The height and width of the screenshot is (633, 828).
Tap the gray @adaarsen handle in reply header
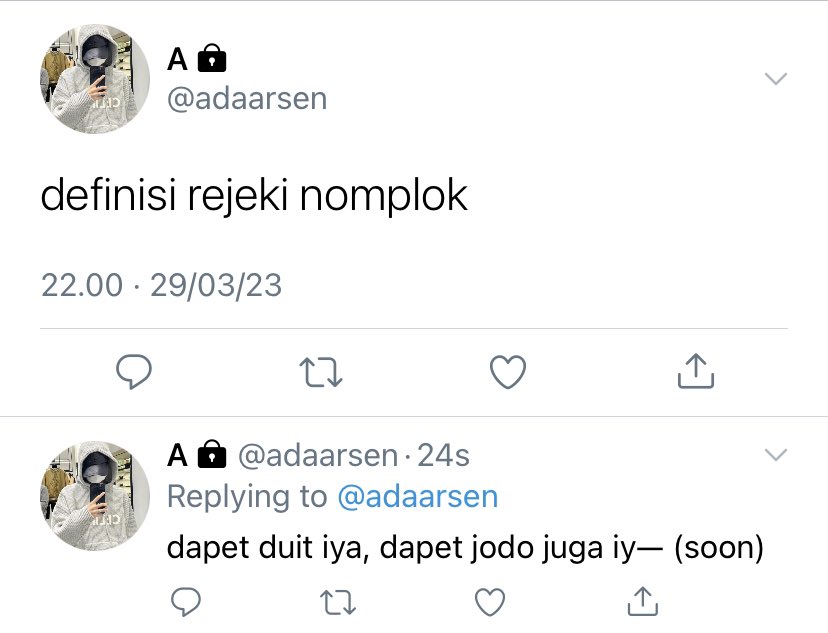point(318,456)
